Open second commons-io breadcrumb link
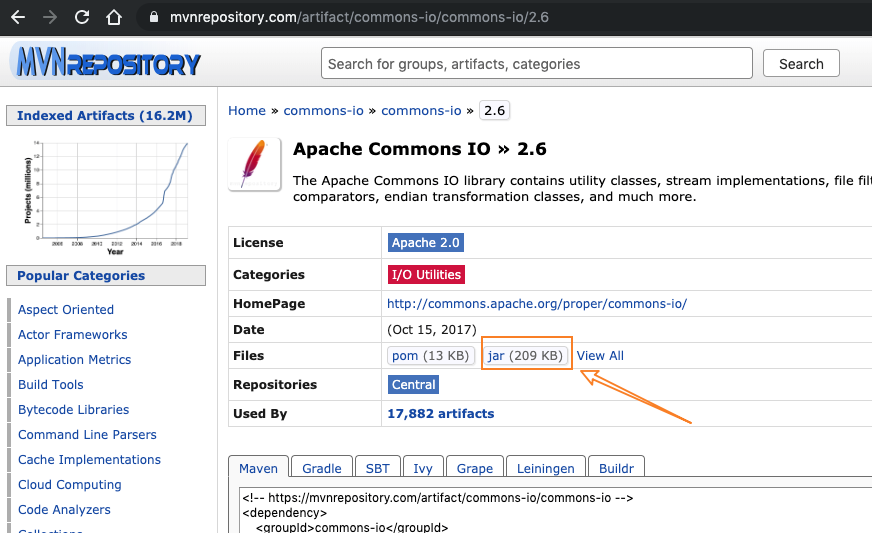Image resolution: width=872 pixels, height=533 pixels. pos(421,111)
